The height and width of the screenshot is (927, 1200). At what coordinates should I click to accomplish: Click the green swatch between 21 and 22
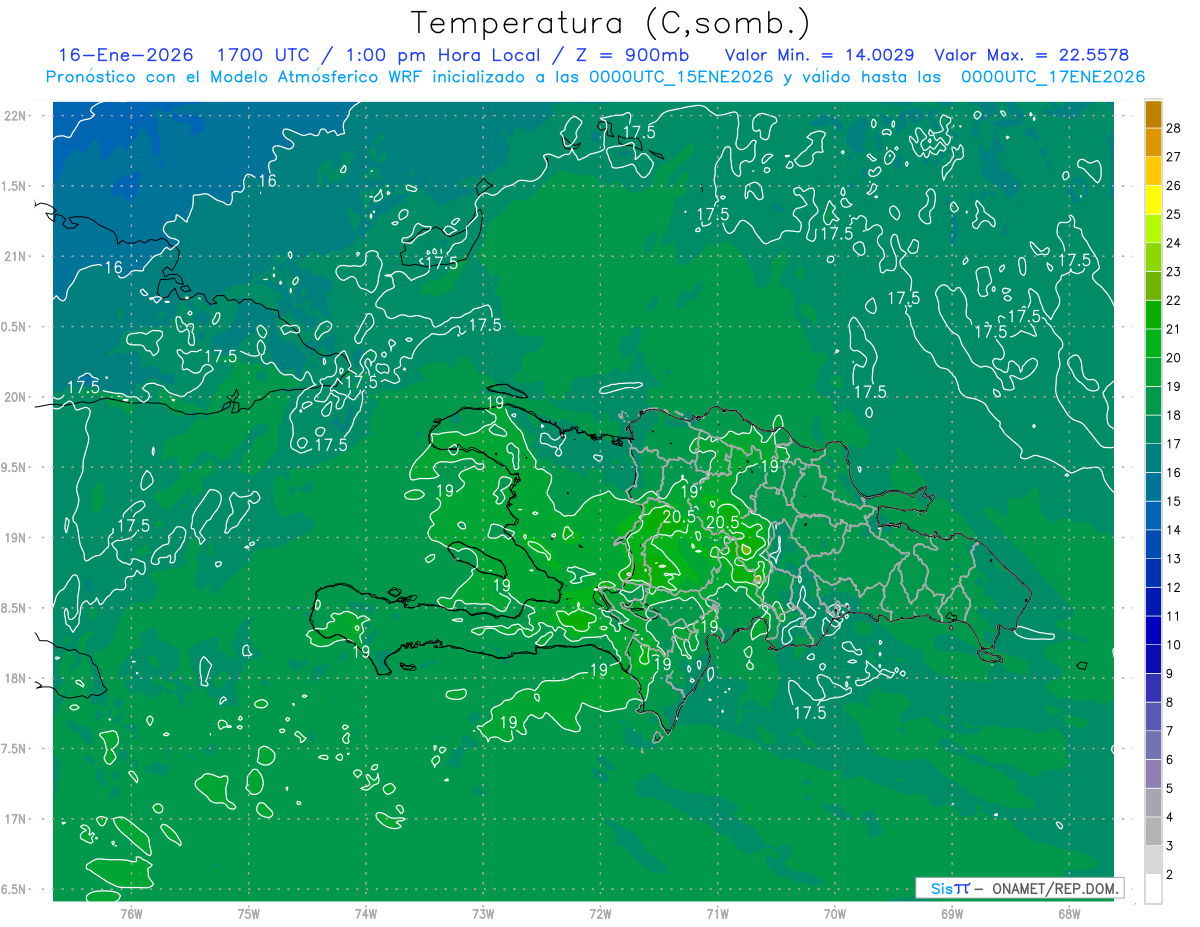point(1153,315)
